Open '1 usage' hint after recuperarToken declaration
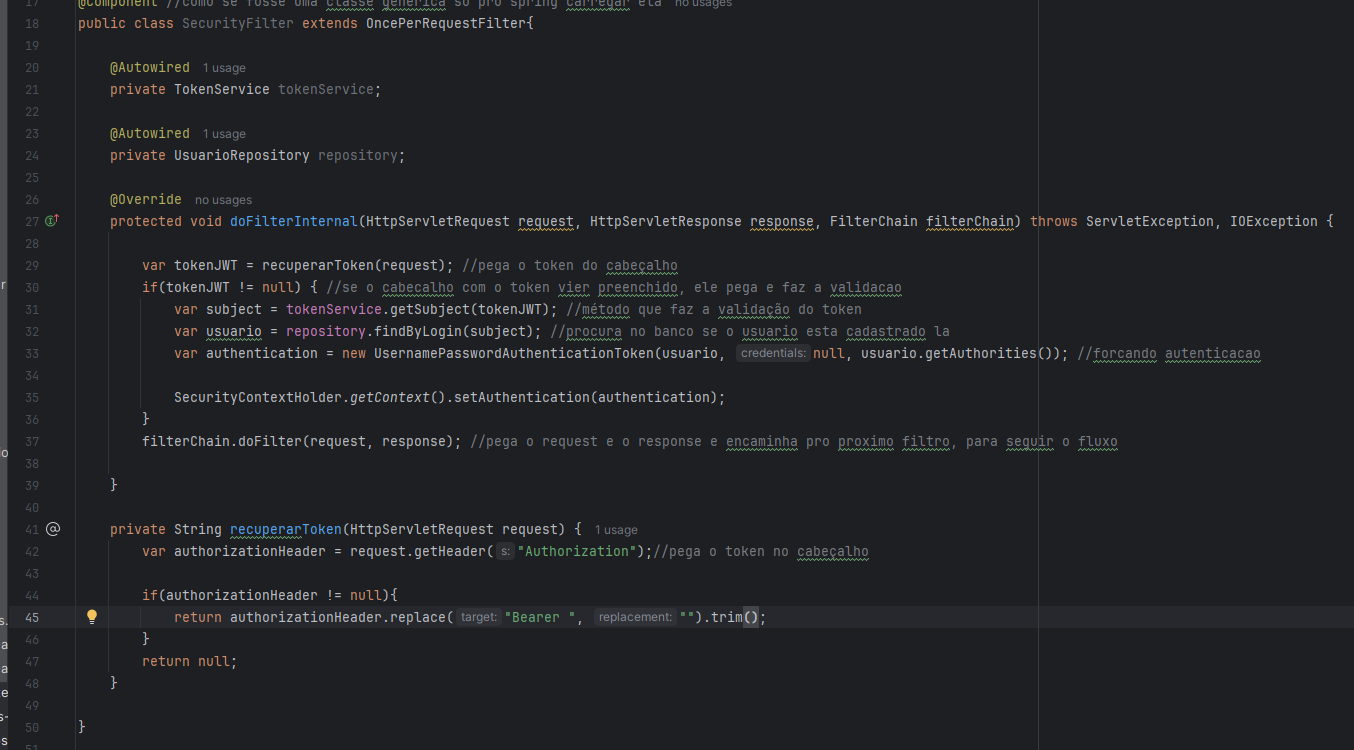 (616, 530)
